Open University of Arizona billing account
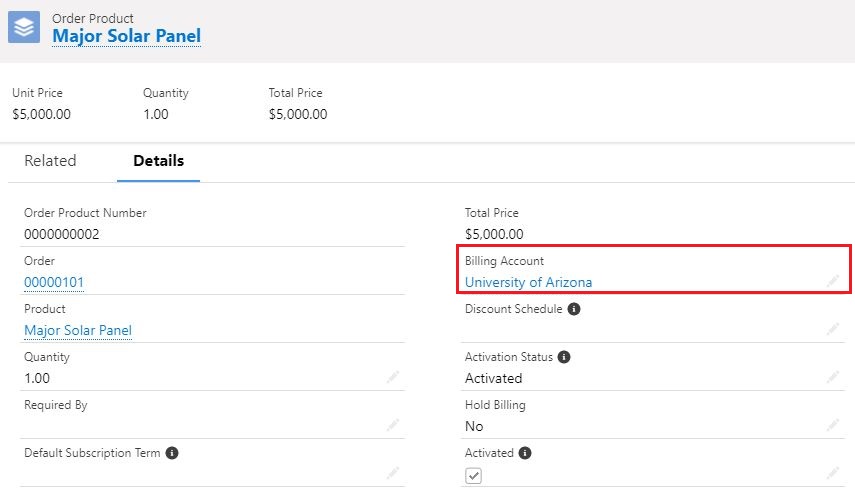This screenshot has height=489, width=855. [528, 282]
